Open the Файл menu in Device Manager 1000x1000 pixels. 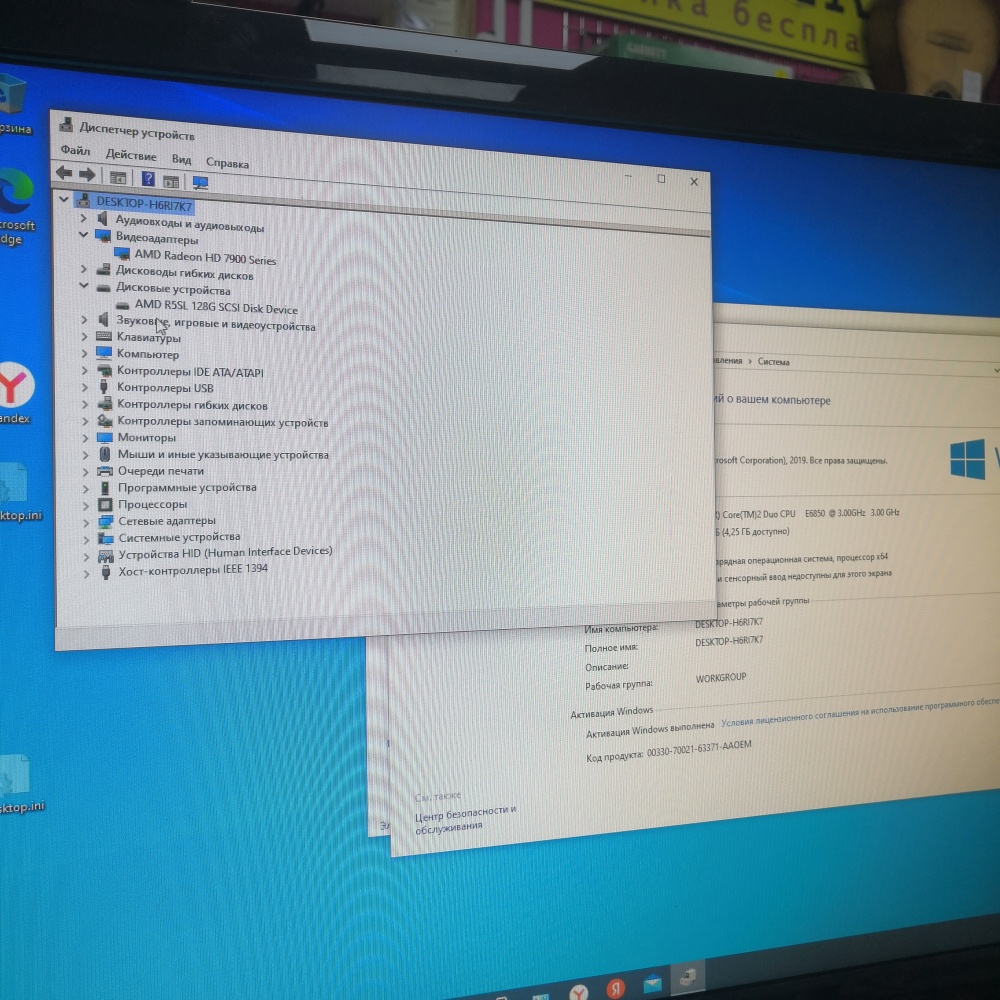[75, 151]
